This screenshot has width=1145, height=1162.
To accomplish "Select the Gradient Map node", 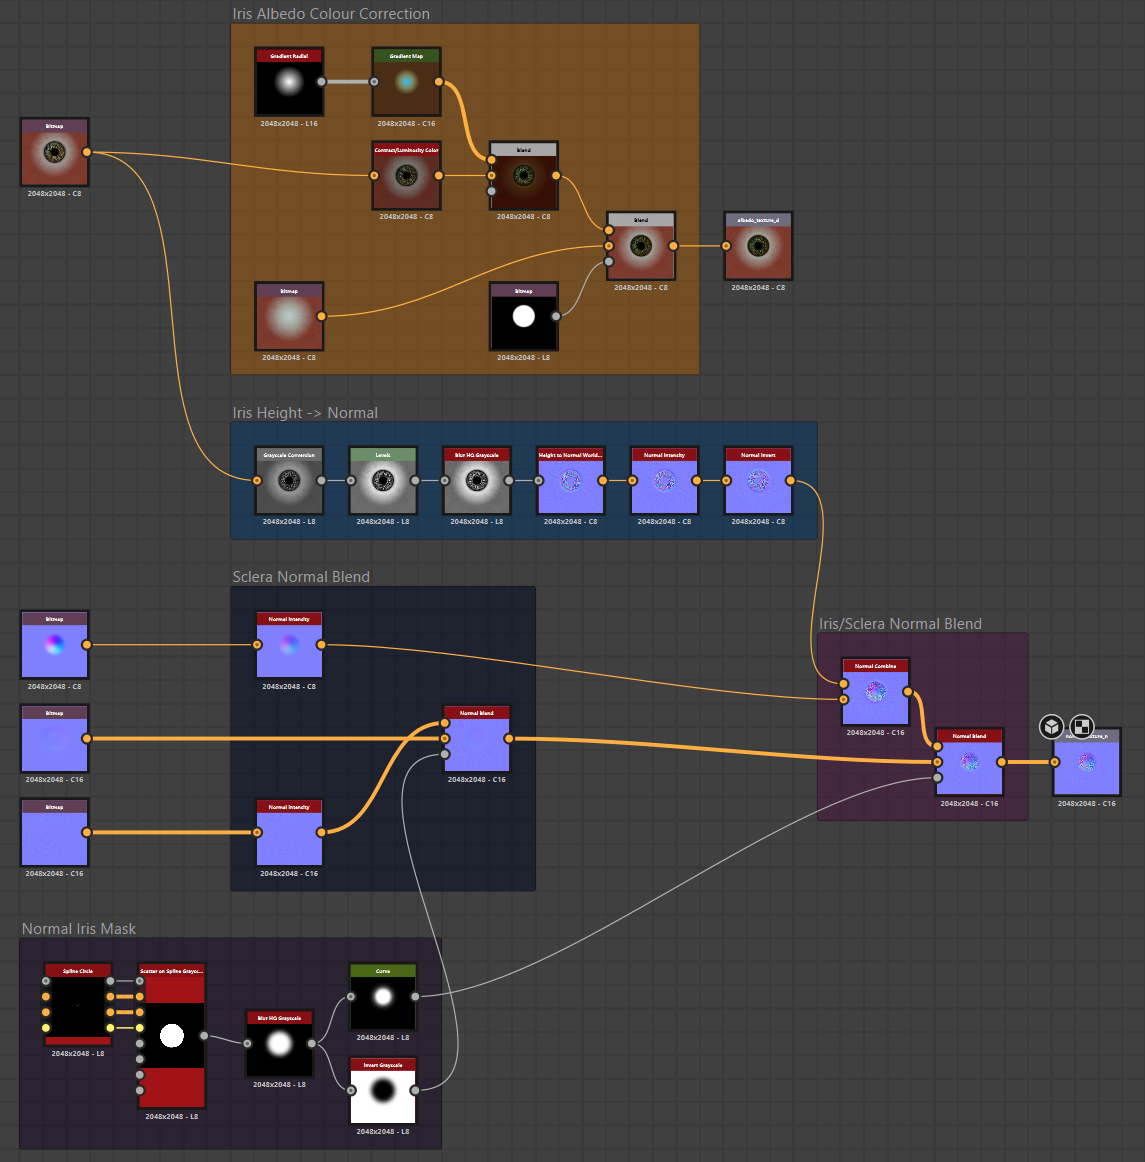I will tap(406, 82).
